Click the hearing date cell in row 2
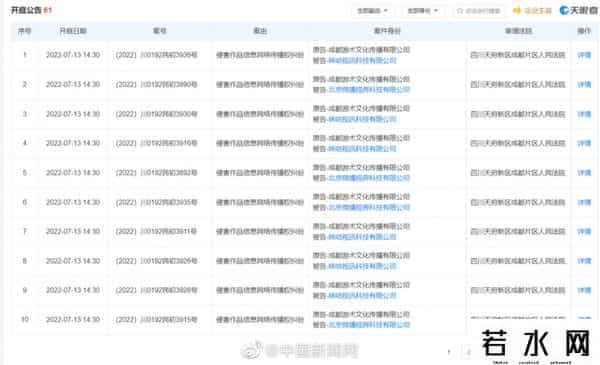Viewport: 600px width, 365px height. 73,85
